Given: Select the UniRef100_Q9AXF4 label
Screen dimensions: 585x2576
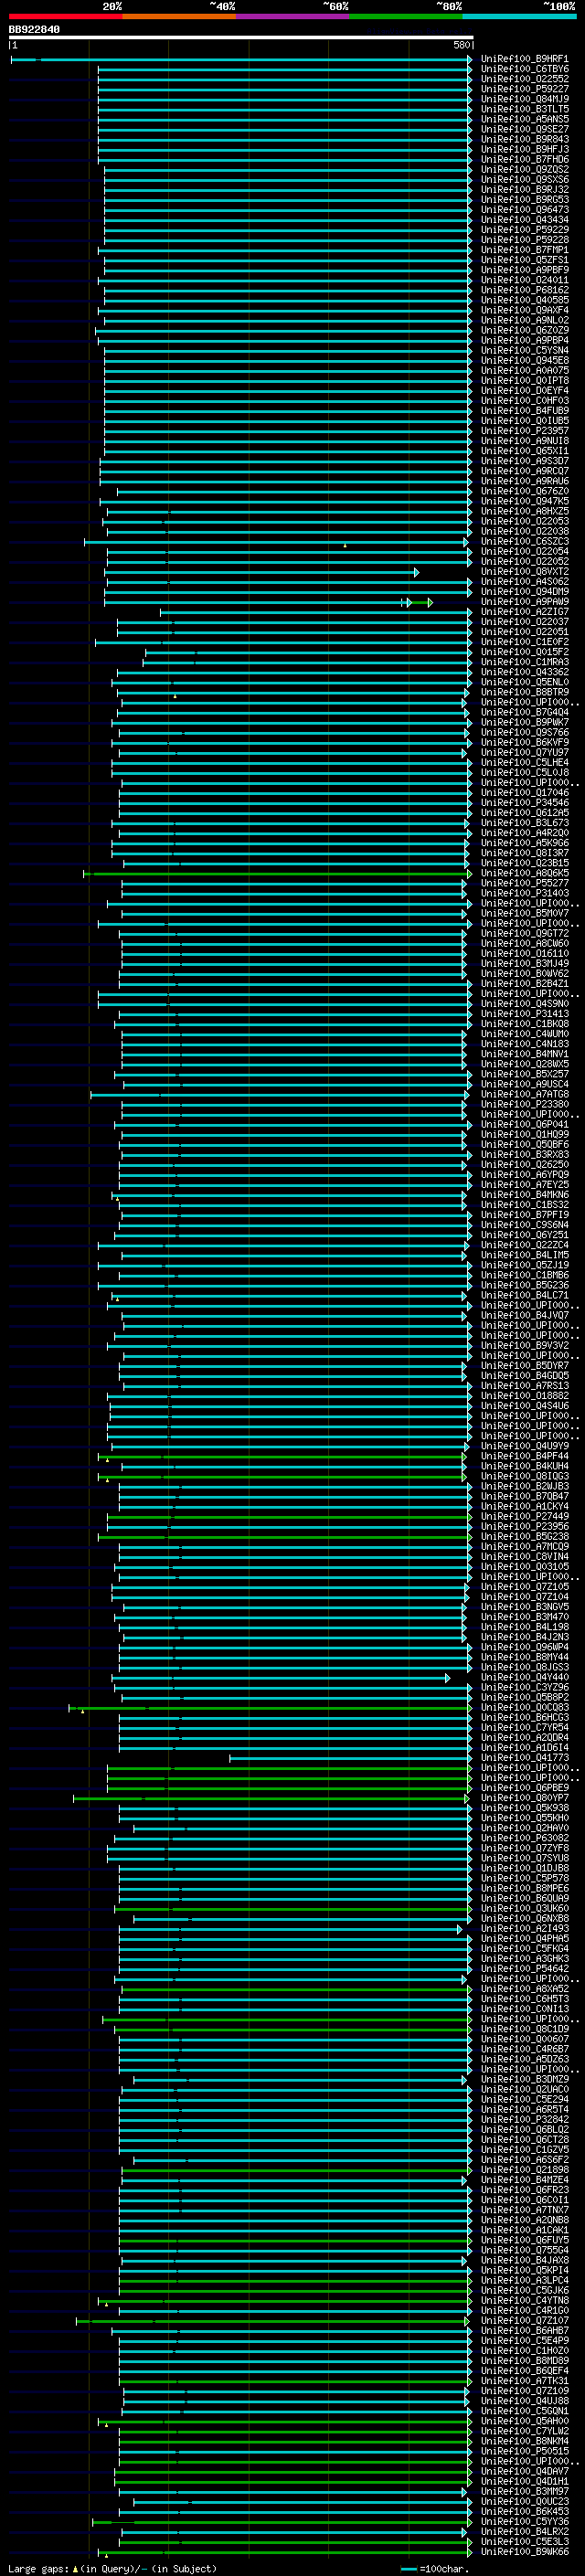Looking at the screenshot, I should [x=524, y=310].
